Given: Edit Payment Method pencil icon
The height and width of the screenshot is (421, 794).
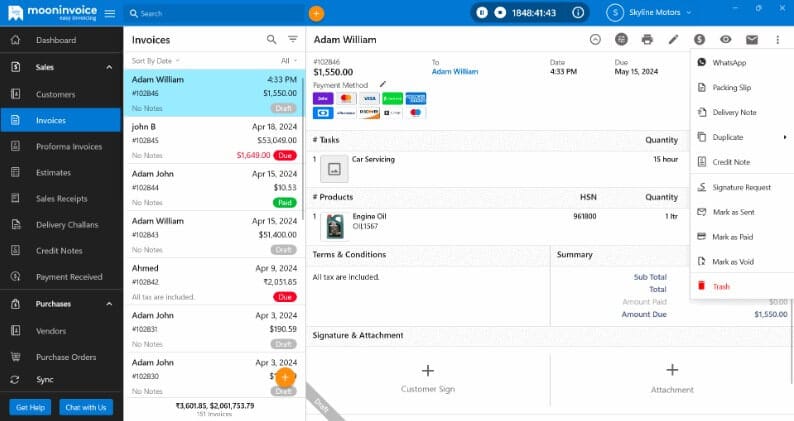Looking at the screenshot, I should tap(383, 84).
